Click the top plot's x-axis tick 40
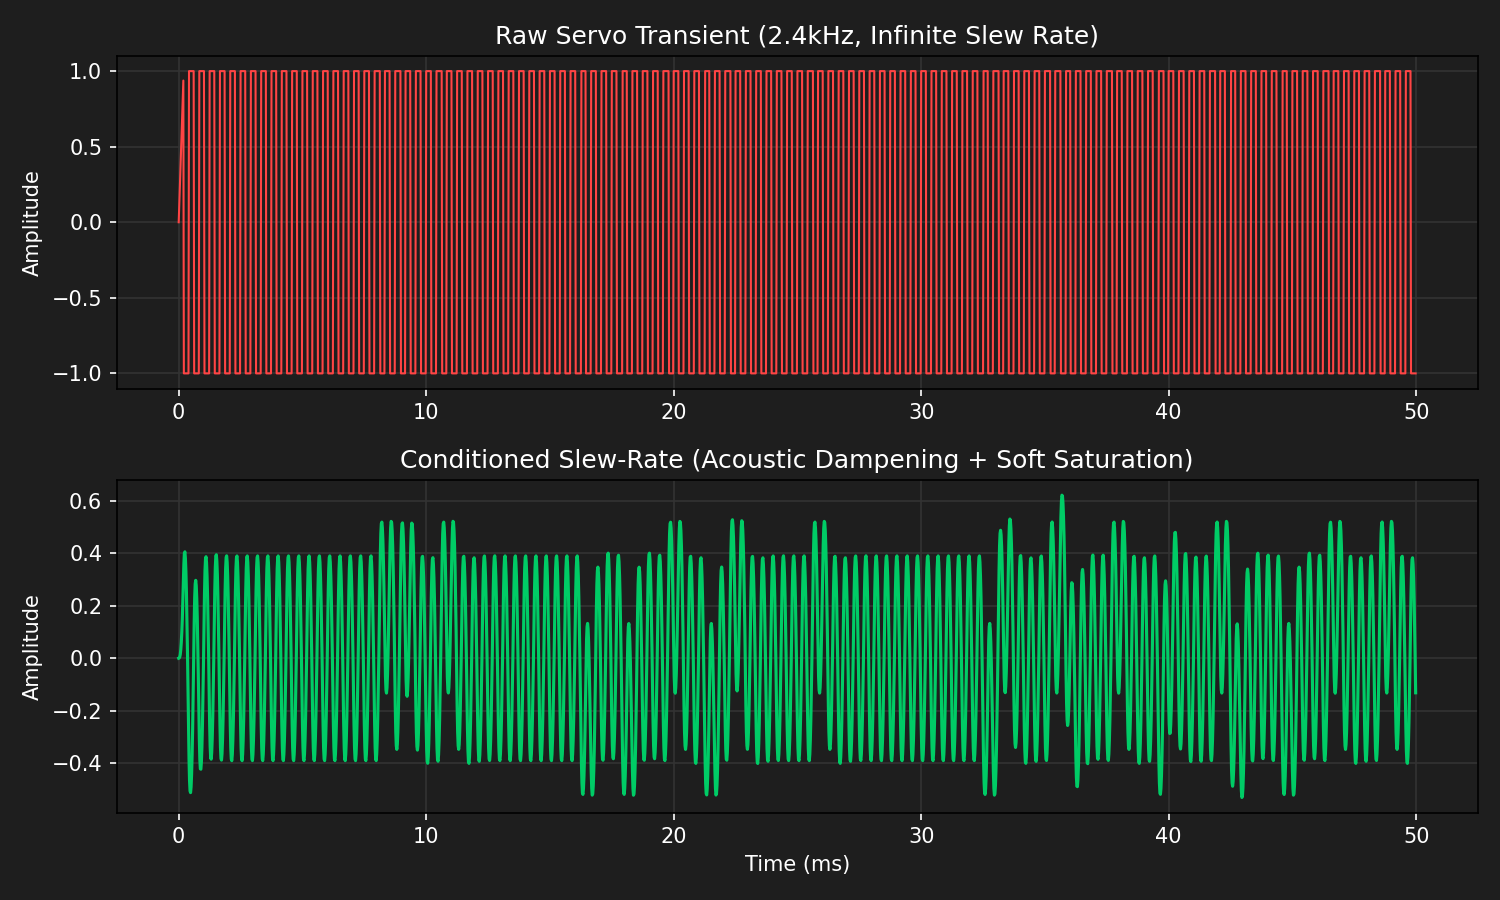This screenshot has height=900, width=1500. pos(1168,412)
